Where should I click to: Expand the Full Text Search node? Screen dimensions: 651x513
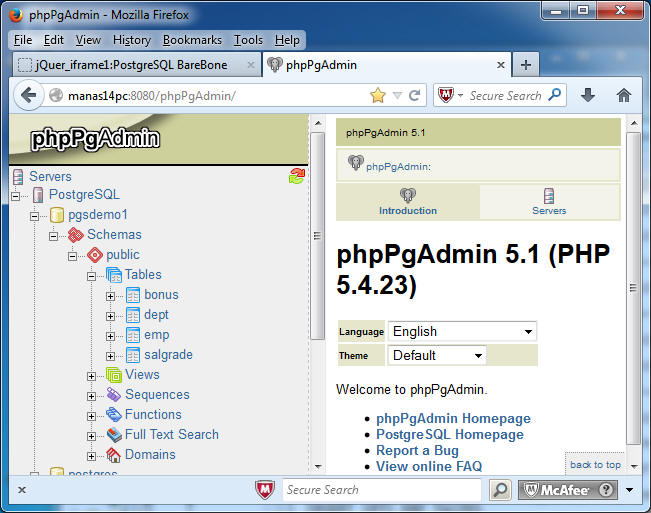click(92, 436)
